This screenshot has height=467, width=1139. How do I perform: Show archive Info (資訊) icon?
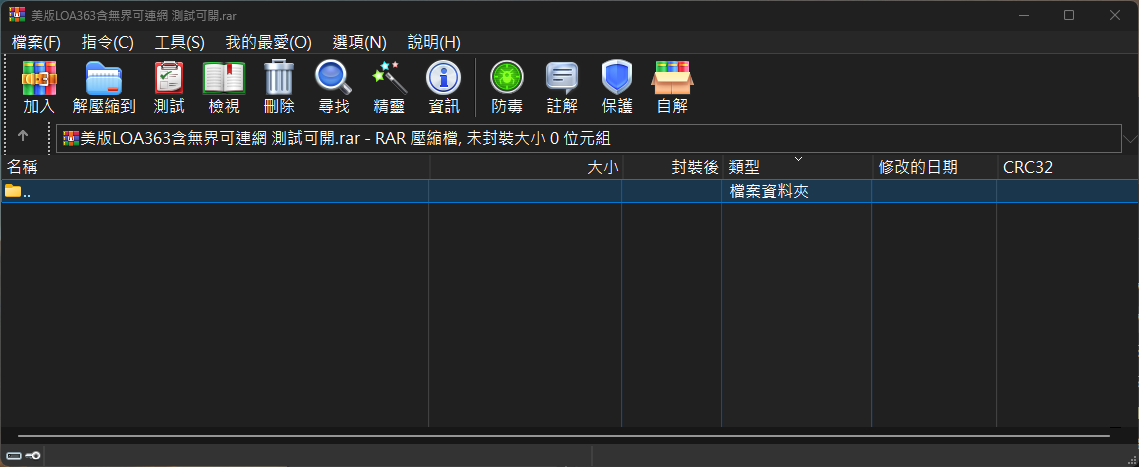(x=443, y=86)
